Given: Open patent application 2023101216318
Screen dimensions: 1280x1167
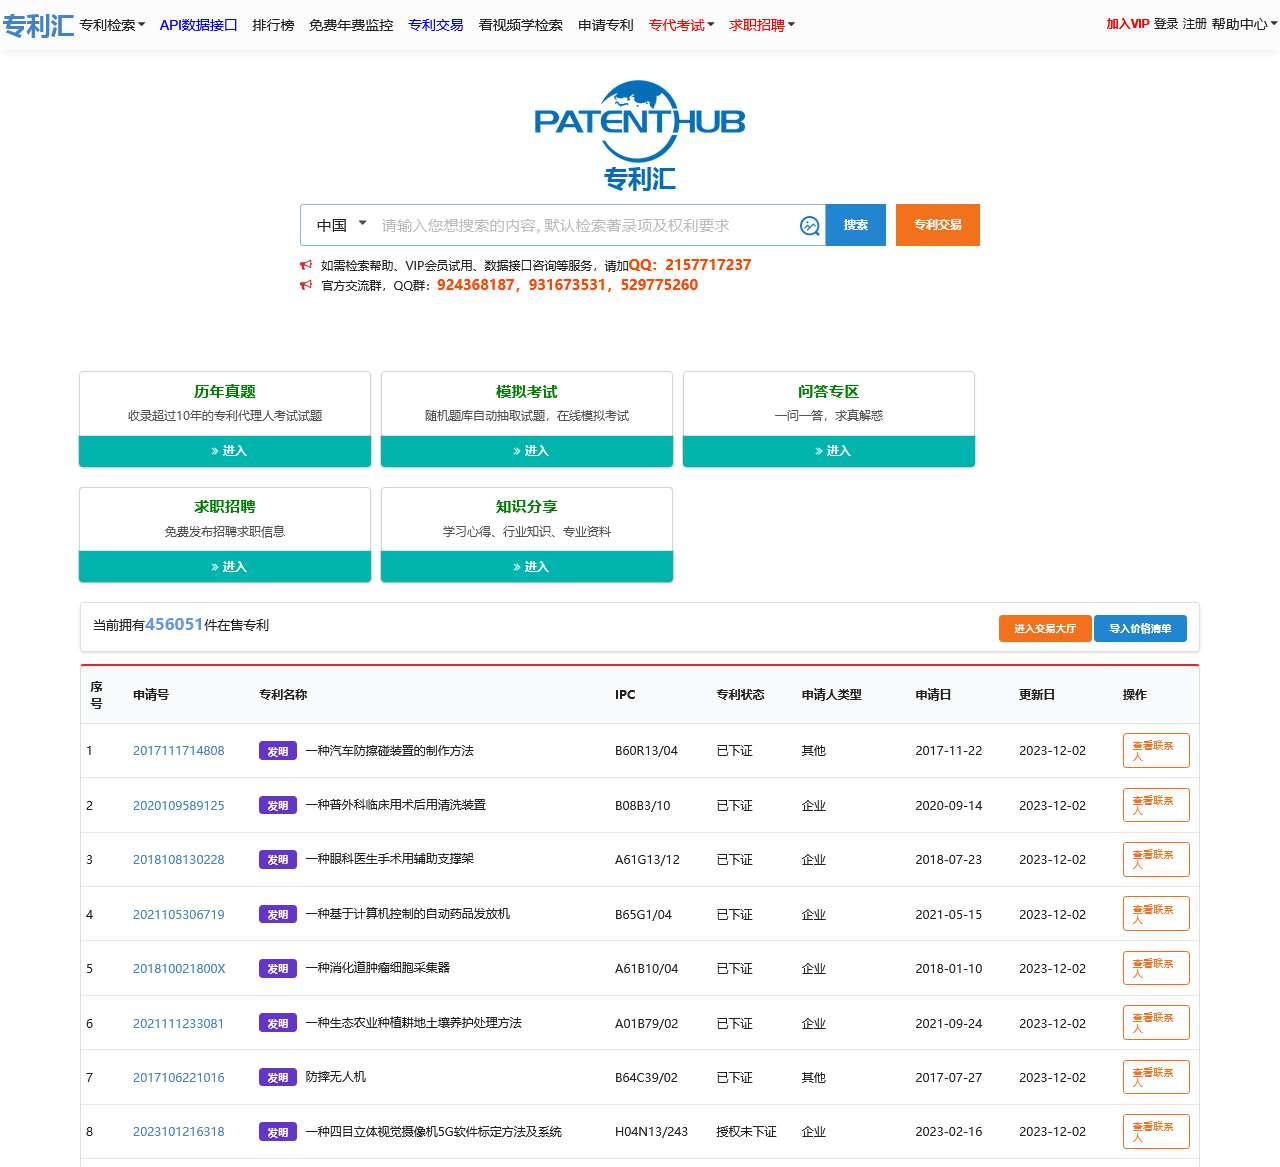Looking at the screenshot, I should pyautogui.click(x=179, y=1132).
